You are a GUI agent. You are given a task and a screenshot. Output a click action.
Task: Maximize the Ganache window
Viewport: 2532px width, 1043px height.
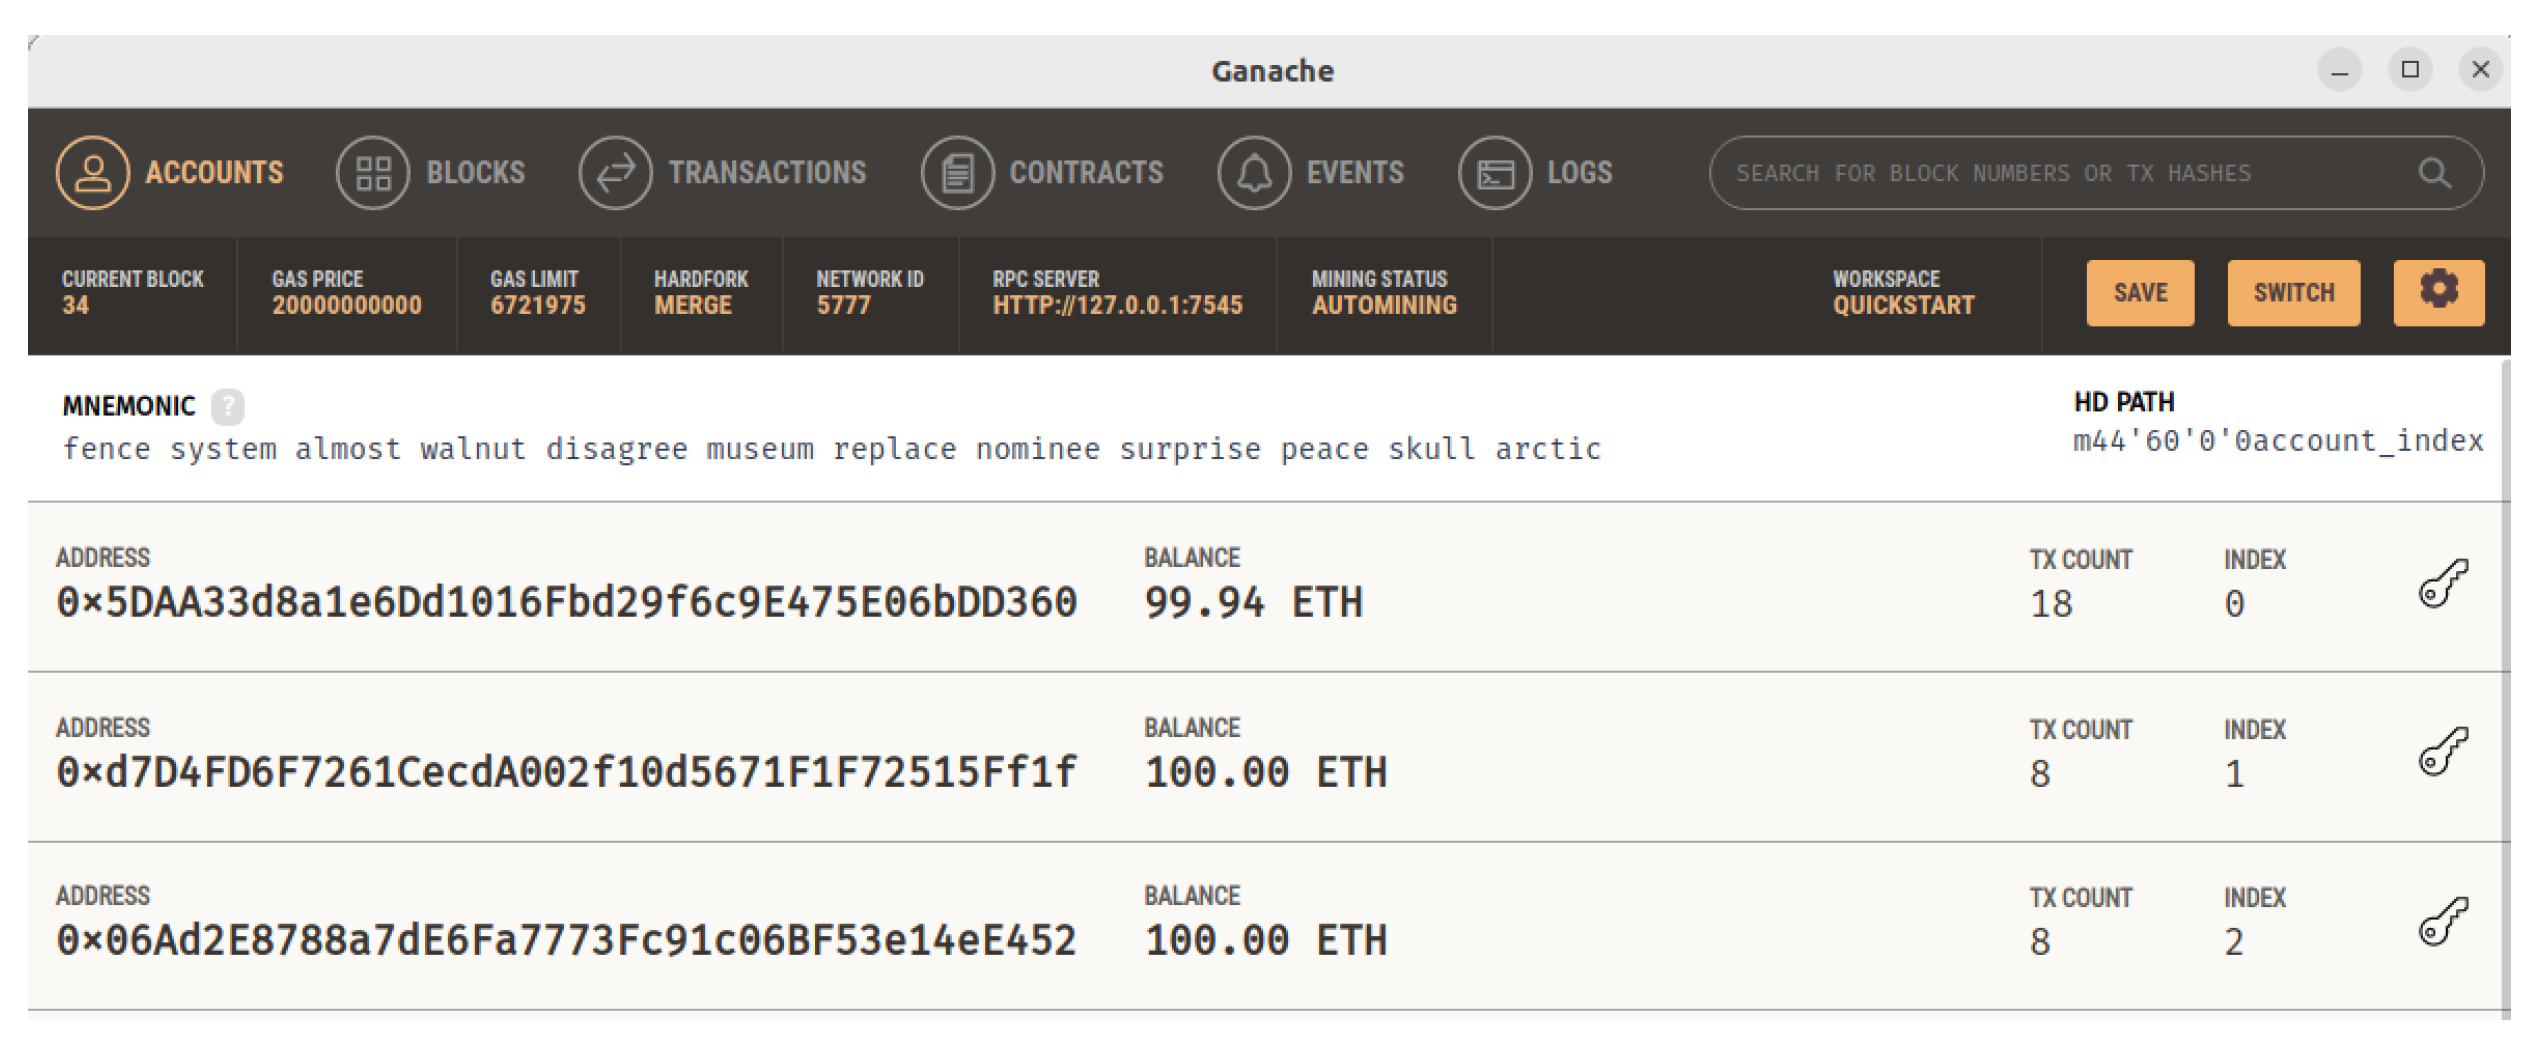point(2410,70)
